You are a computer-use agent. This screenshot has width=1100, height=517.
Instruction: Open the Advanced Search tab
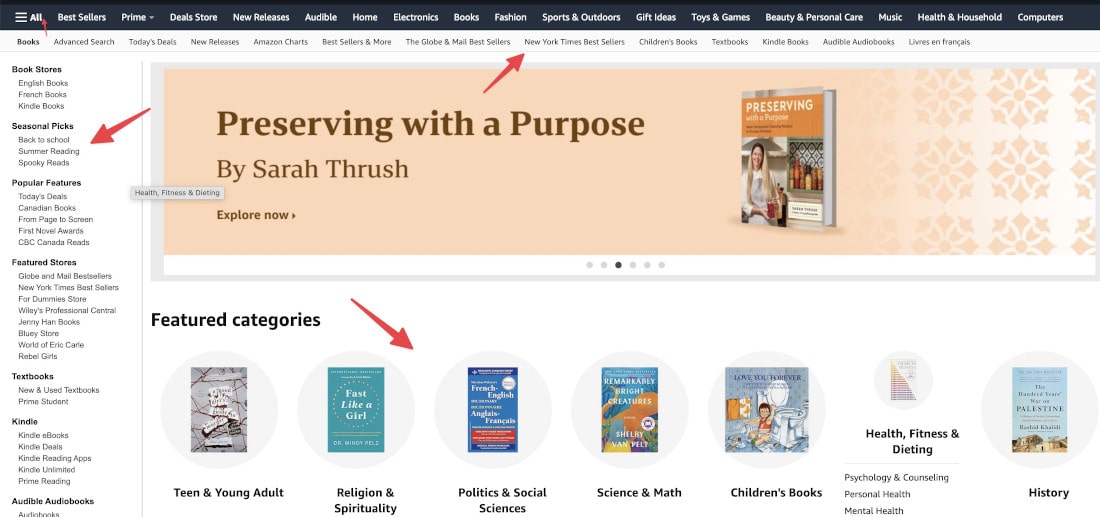pyautogui.click(x=84, y=42)
